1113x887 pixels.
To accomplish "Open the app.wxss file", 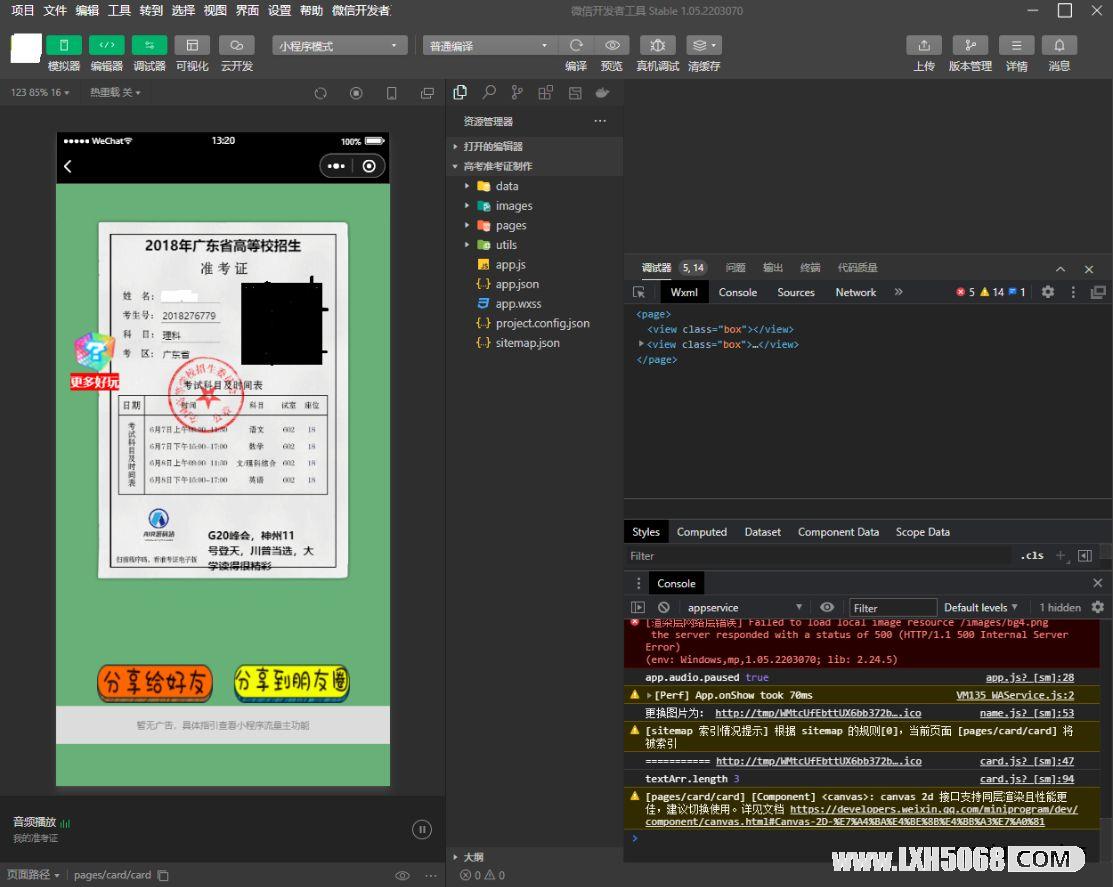I will 535,304.
